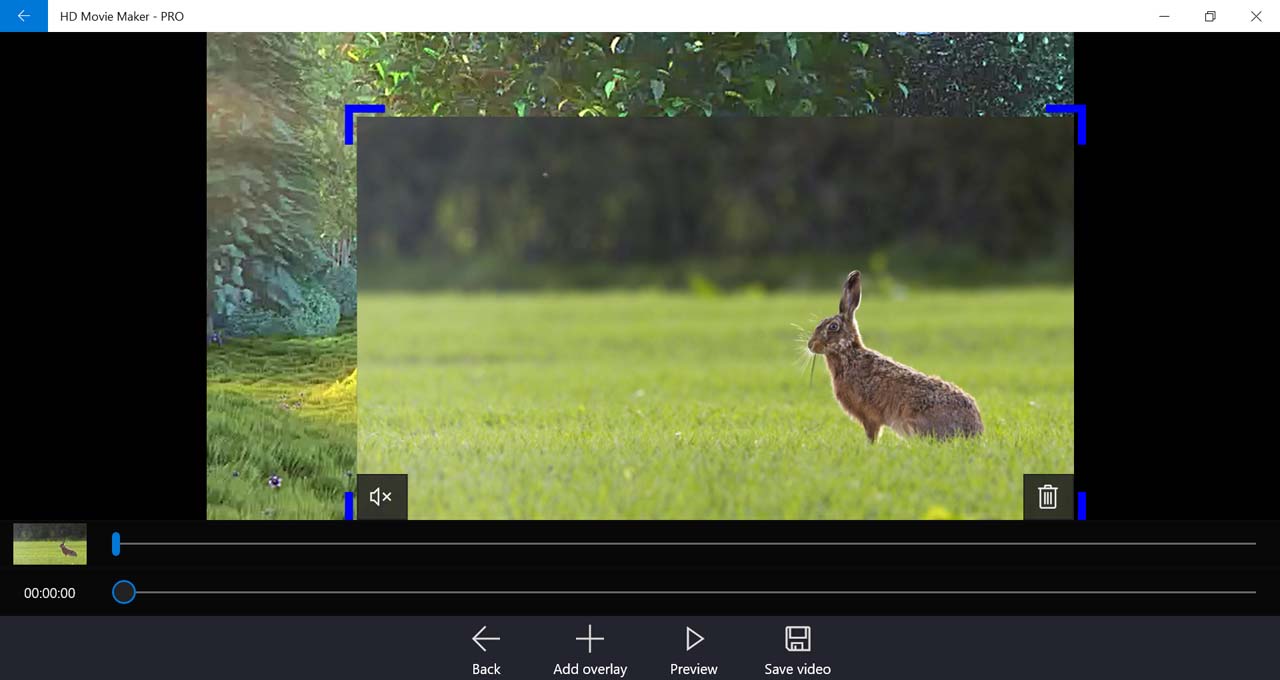1280x680 pixels.
Task: Click the top-left blue corner resize handle
Action: (354, 113)
